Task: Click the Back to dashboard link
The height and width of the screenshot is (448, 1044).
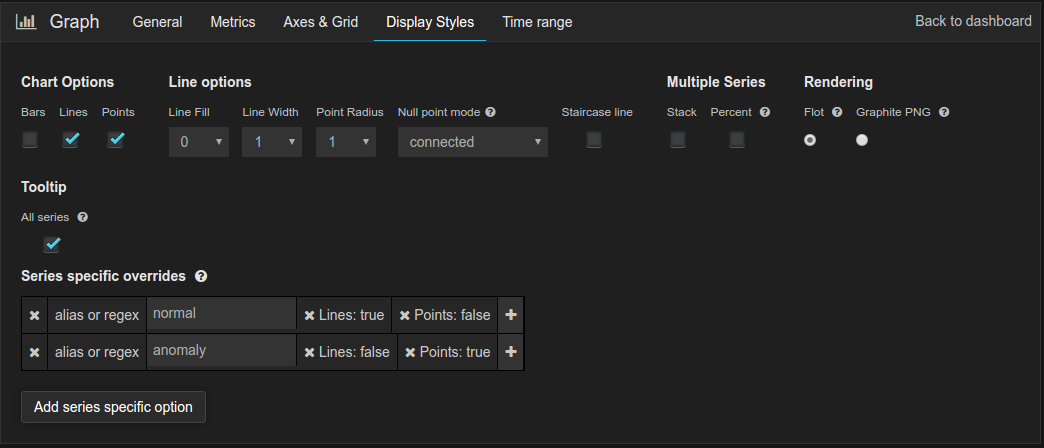Action: (x=973, y=21)
